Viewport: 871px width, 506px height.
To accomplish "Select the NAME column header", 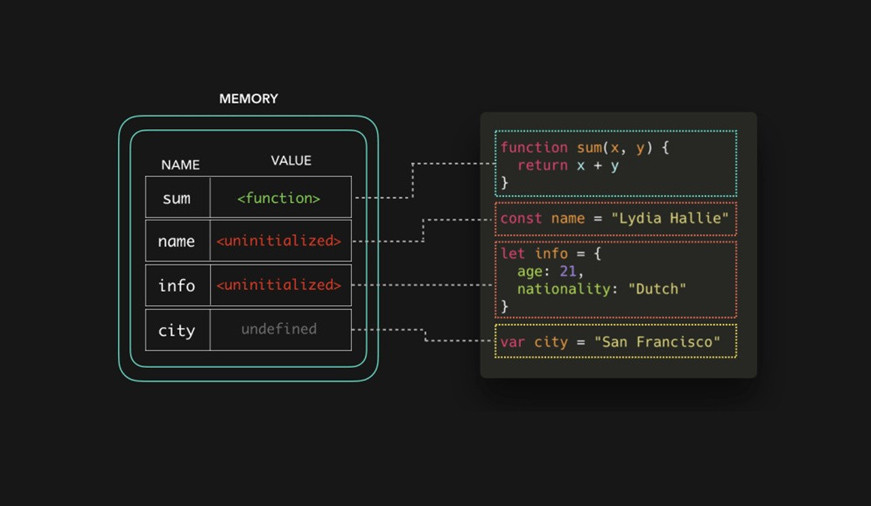I will tap(180, 165).
